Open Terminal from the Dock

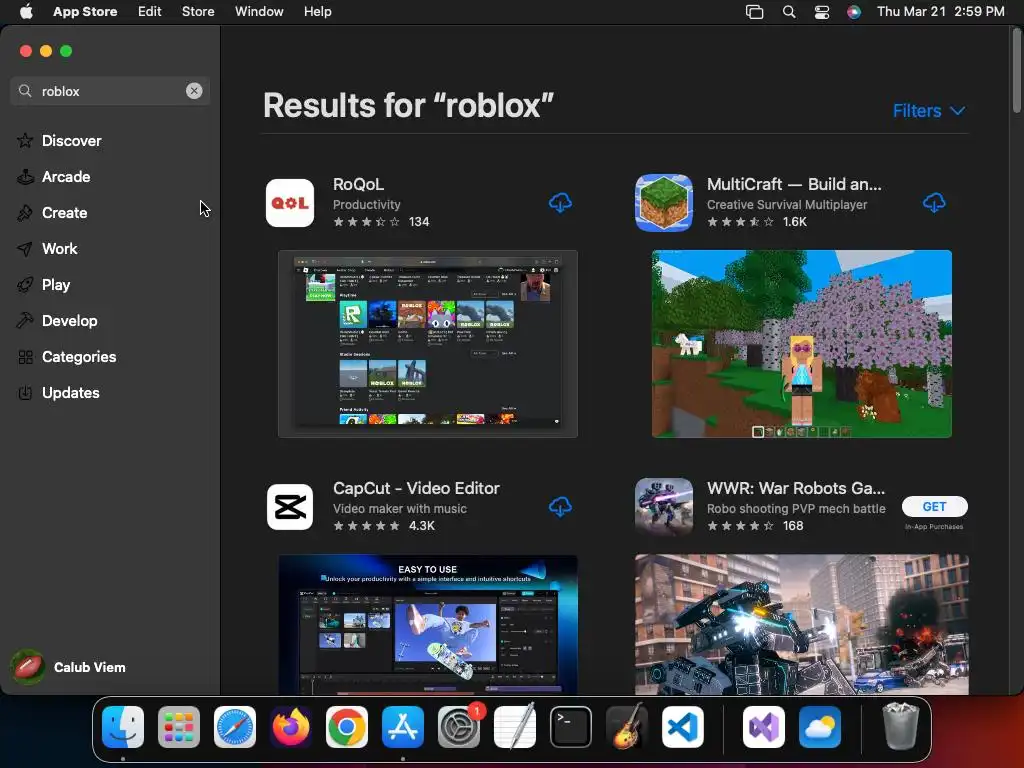[x=571, y=727]
